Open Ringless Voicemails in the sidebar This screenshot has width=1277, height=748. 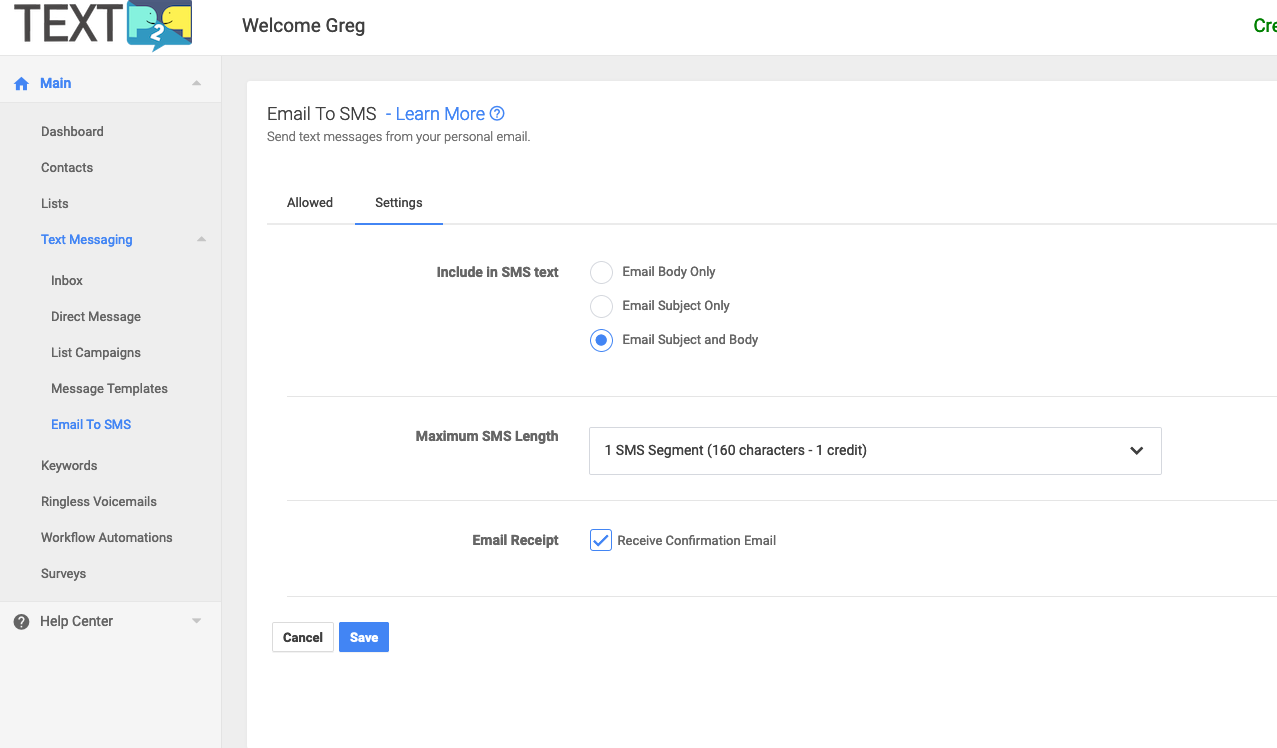pos(99,502)
